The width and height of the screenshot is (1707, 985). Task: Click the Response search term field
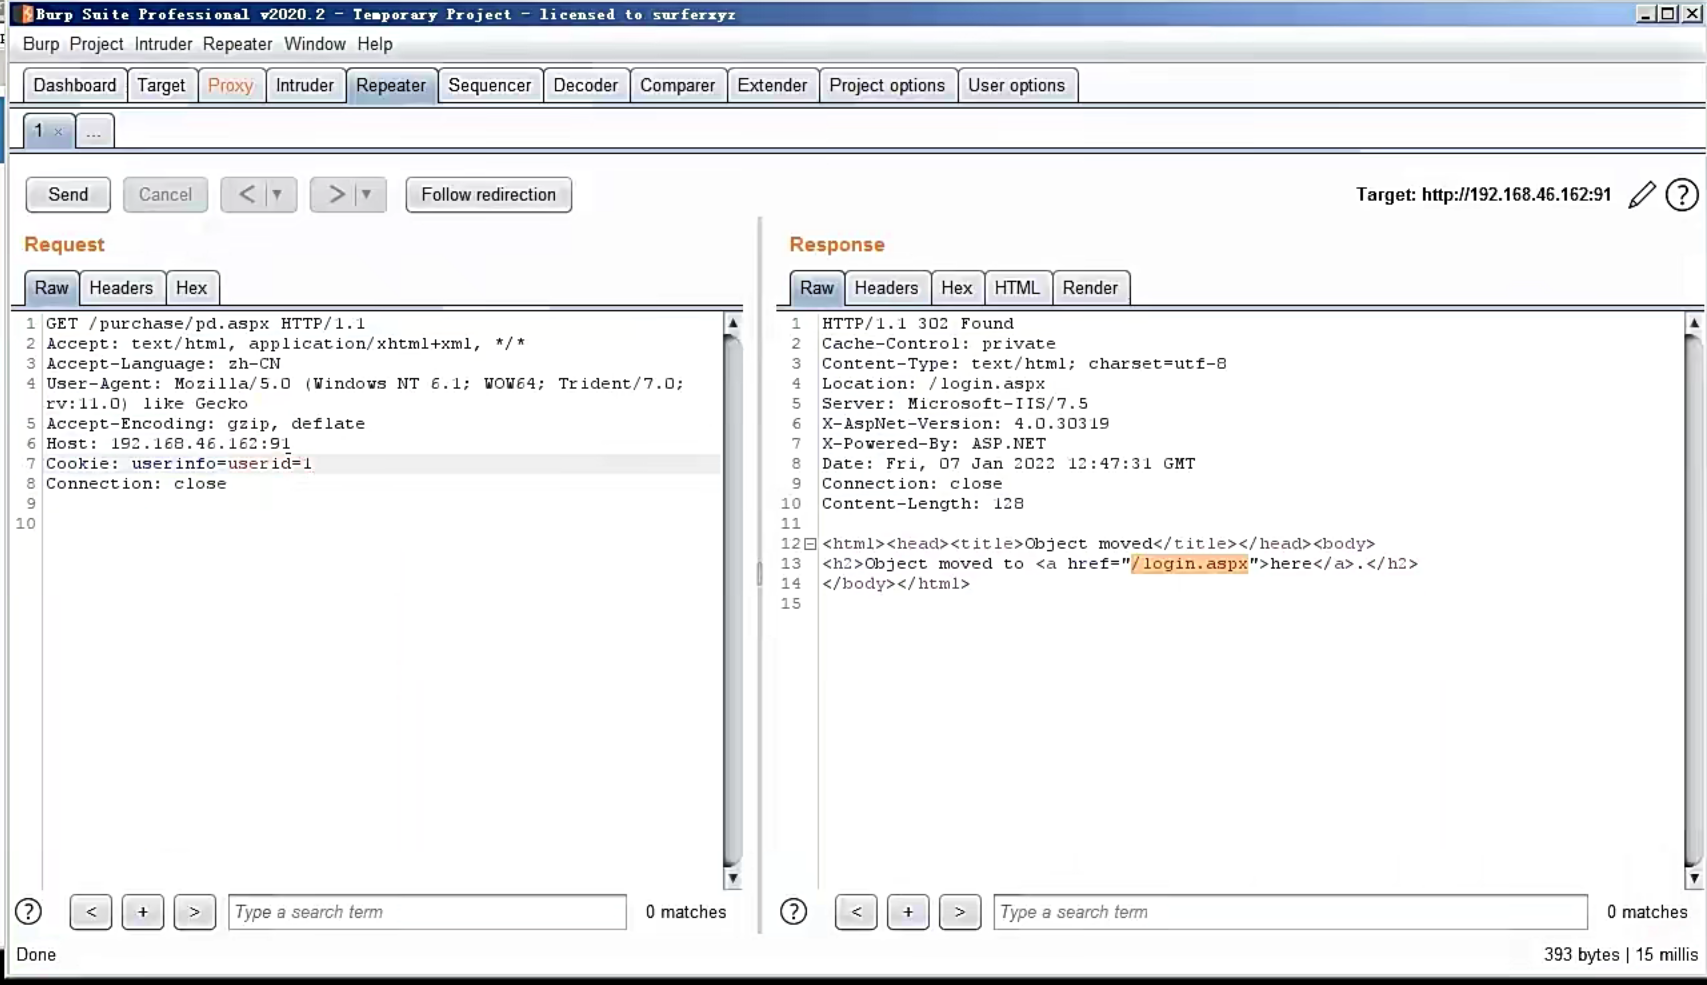tap(1291, 912)
